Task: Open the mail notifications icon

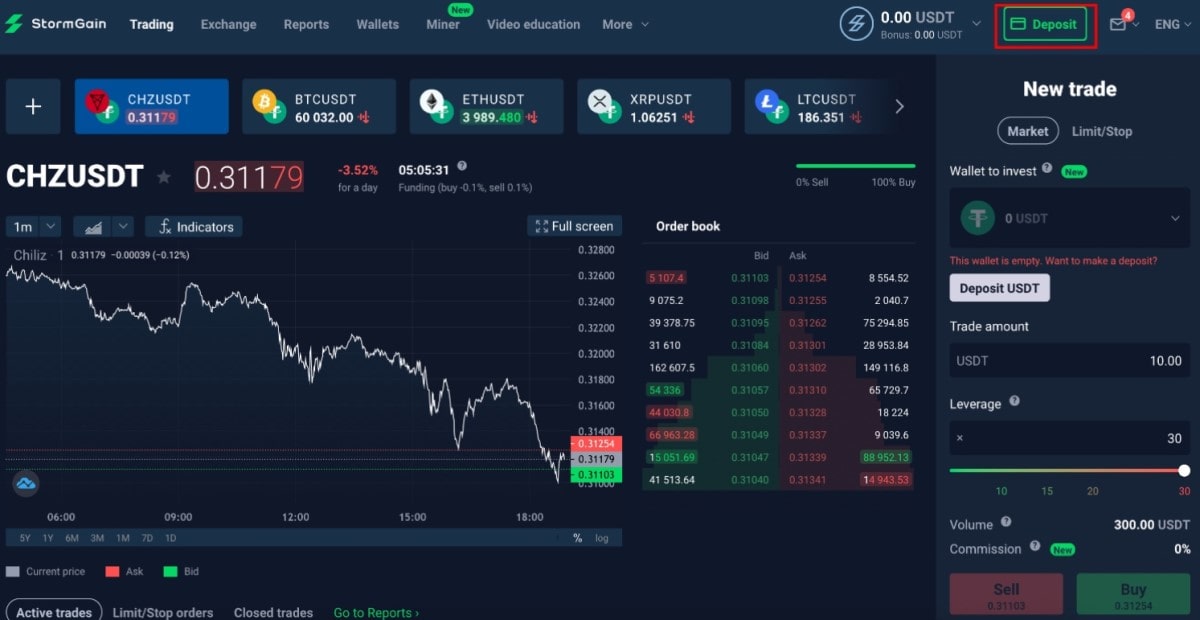Action: pos(1118,24)
